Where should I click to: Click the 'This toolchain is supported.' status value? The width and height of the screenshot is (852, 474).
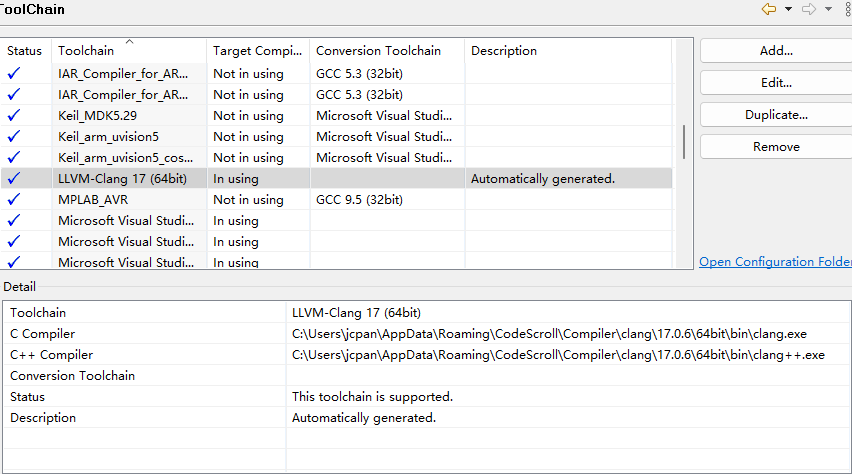click(372, 397)
